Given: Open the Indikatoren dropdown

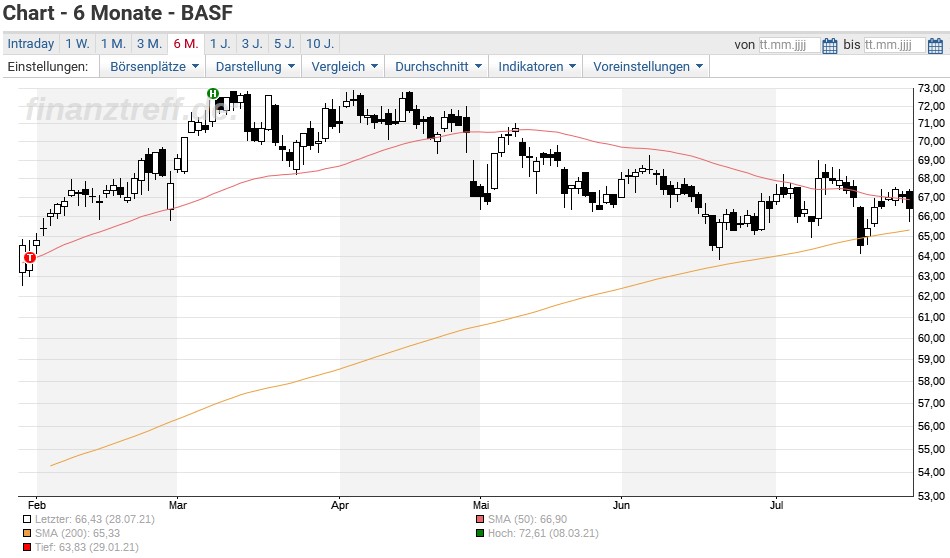Looking at the screenshot, I should (536, 67).
